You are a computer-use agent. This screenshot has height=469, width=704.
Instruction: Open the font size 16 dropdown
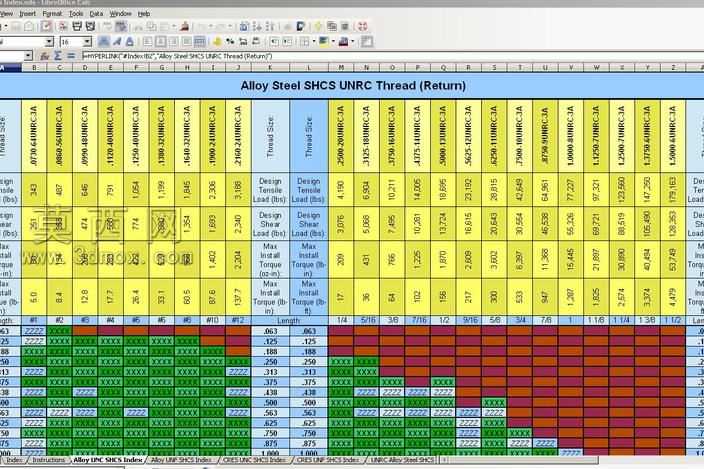coord(88,42)
